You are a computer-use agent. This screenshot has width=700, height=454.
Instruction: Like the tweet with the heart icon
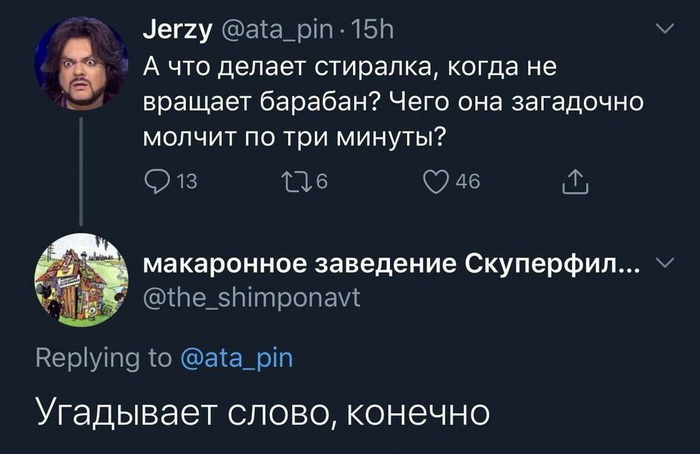pos(436,182)
